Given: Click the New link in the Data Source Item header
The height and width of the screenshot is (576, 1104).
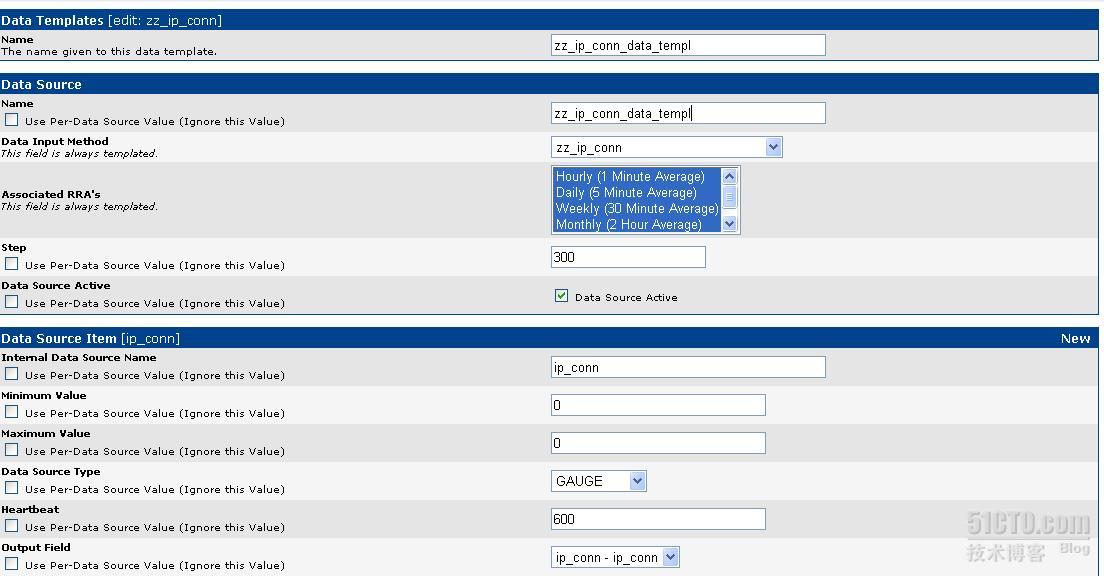Looking at the screenshot, I should click(x=1075, y=339).
